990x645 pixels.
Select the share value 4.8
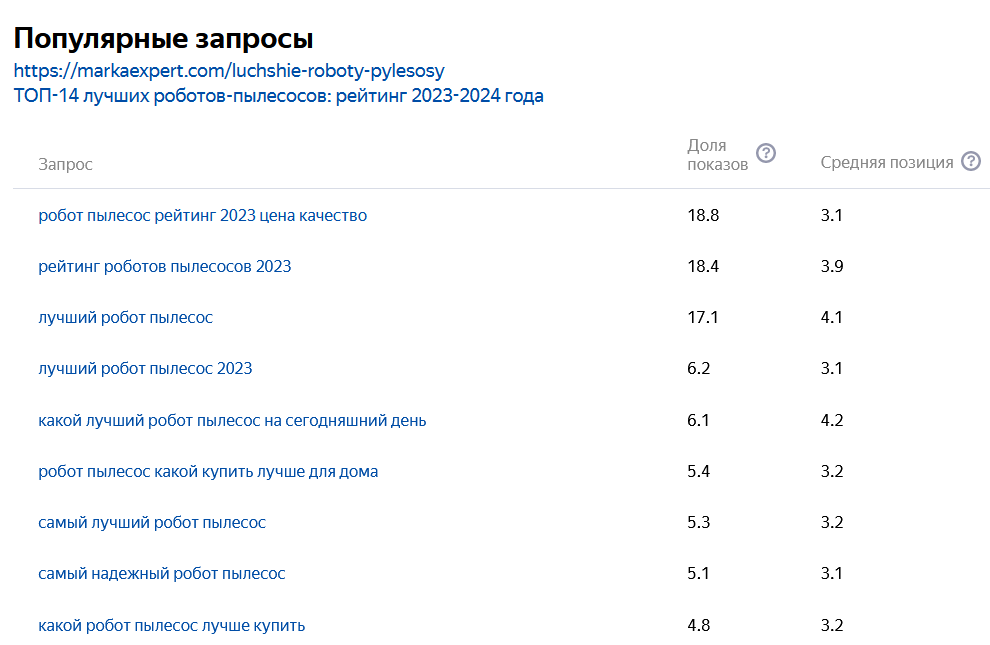tap(698, 625)
